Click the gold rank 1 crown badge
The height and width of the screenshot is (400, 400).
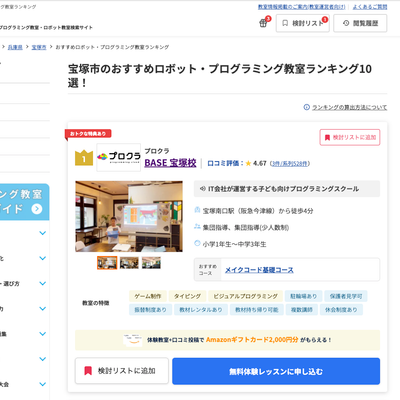(84, 158)
